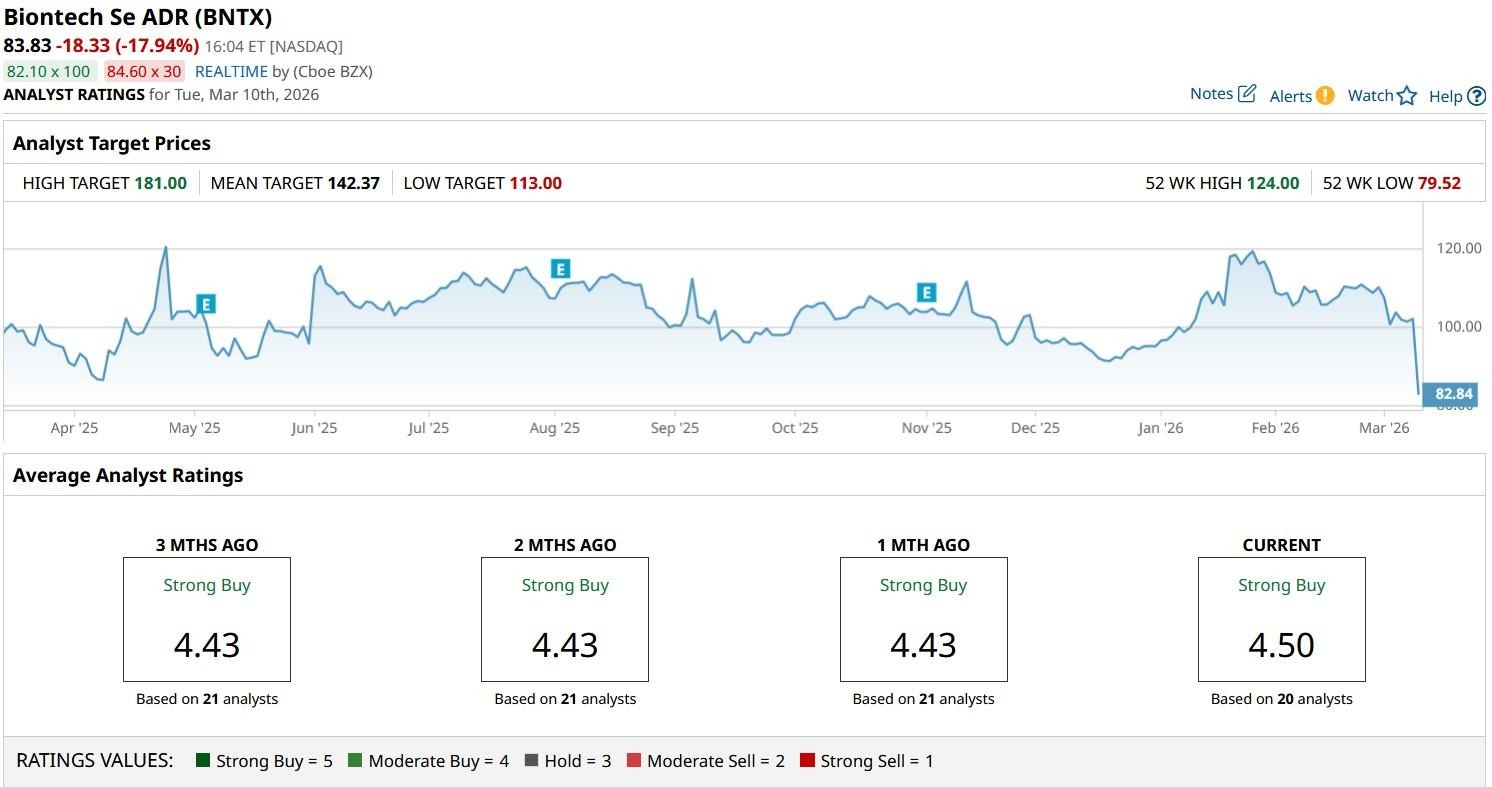The width and height of the screenshot is (1492, 787).
Task: Click the Analyst Target Prices heading
Action: [112, 143]
